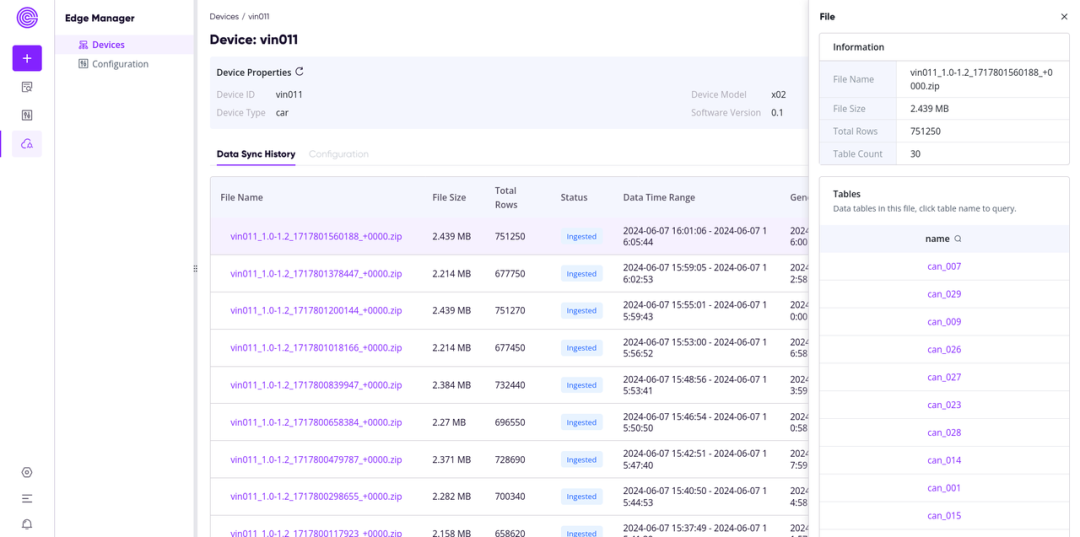Refresh Device Properties with the reload icon

coord(299,72)
